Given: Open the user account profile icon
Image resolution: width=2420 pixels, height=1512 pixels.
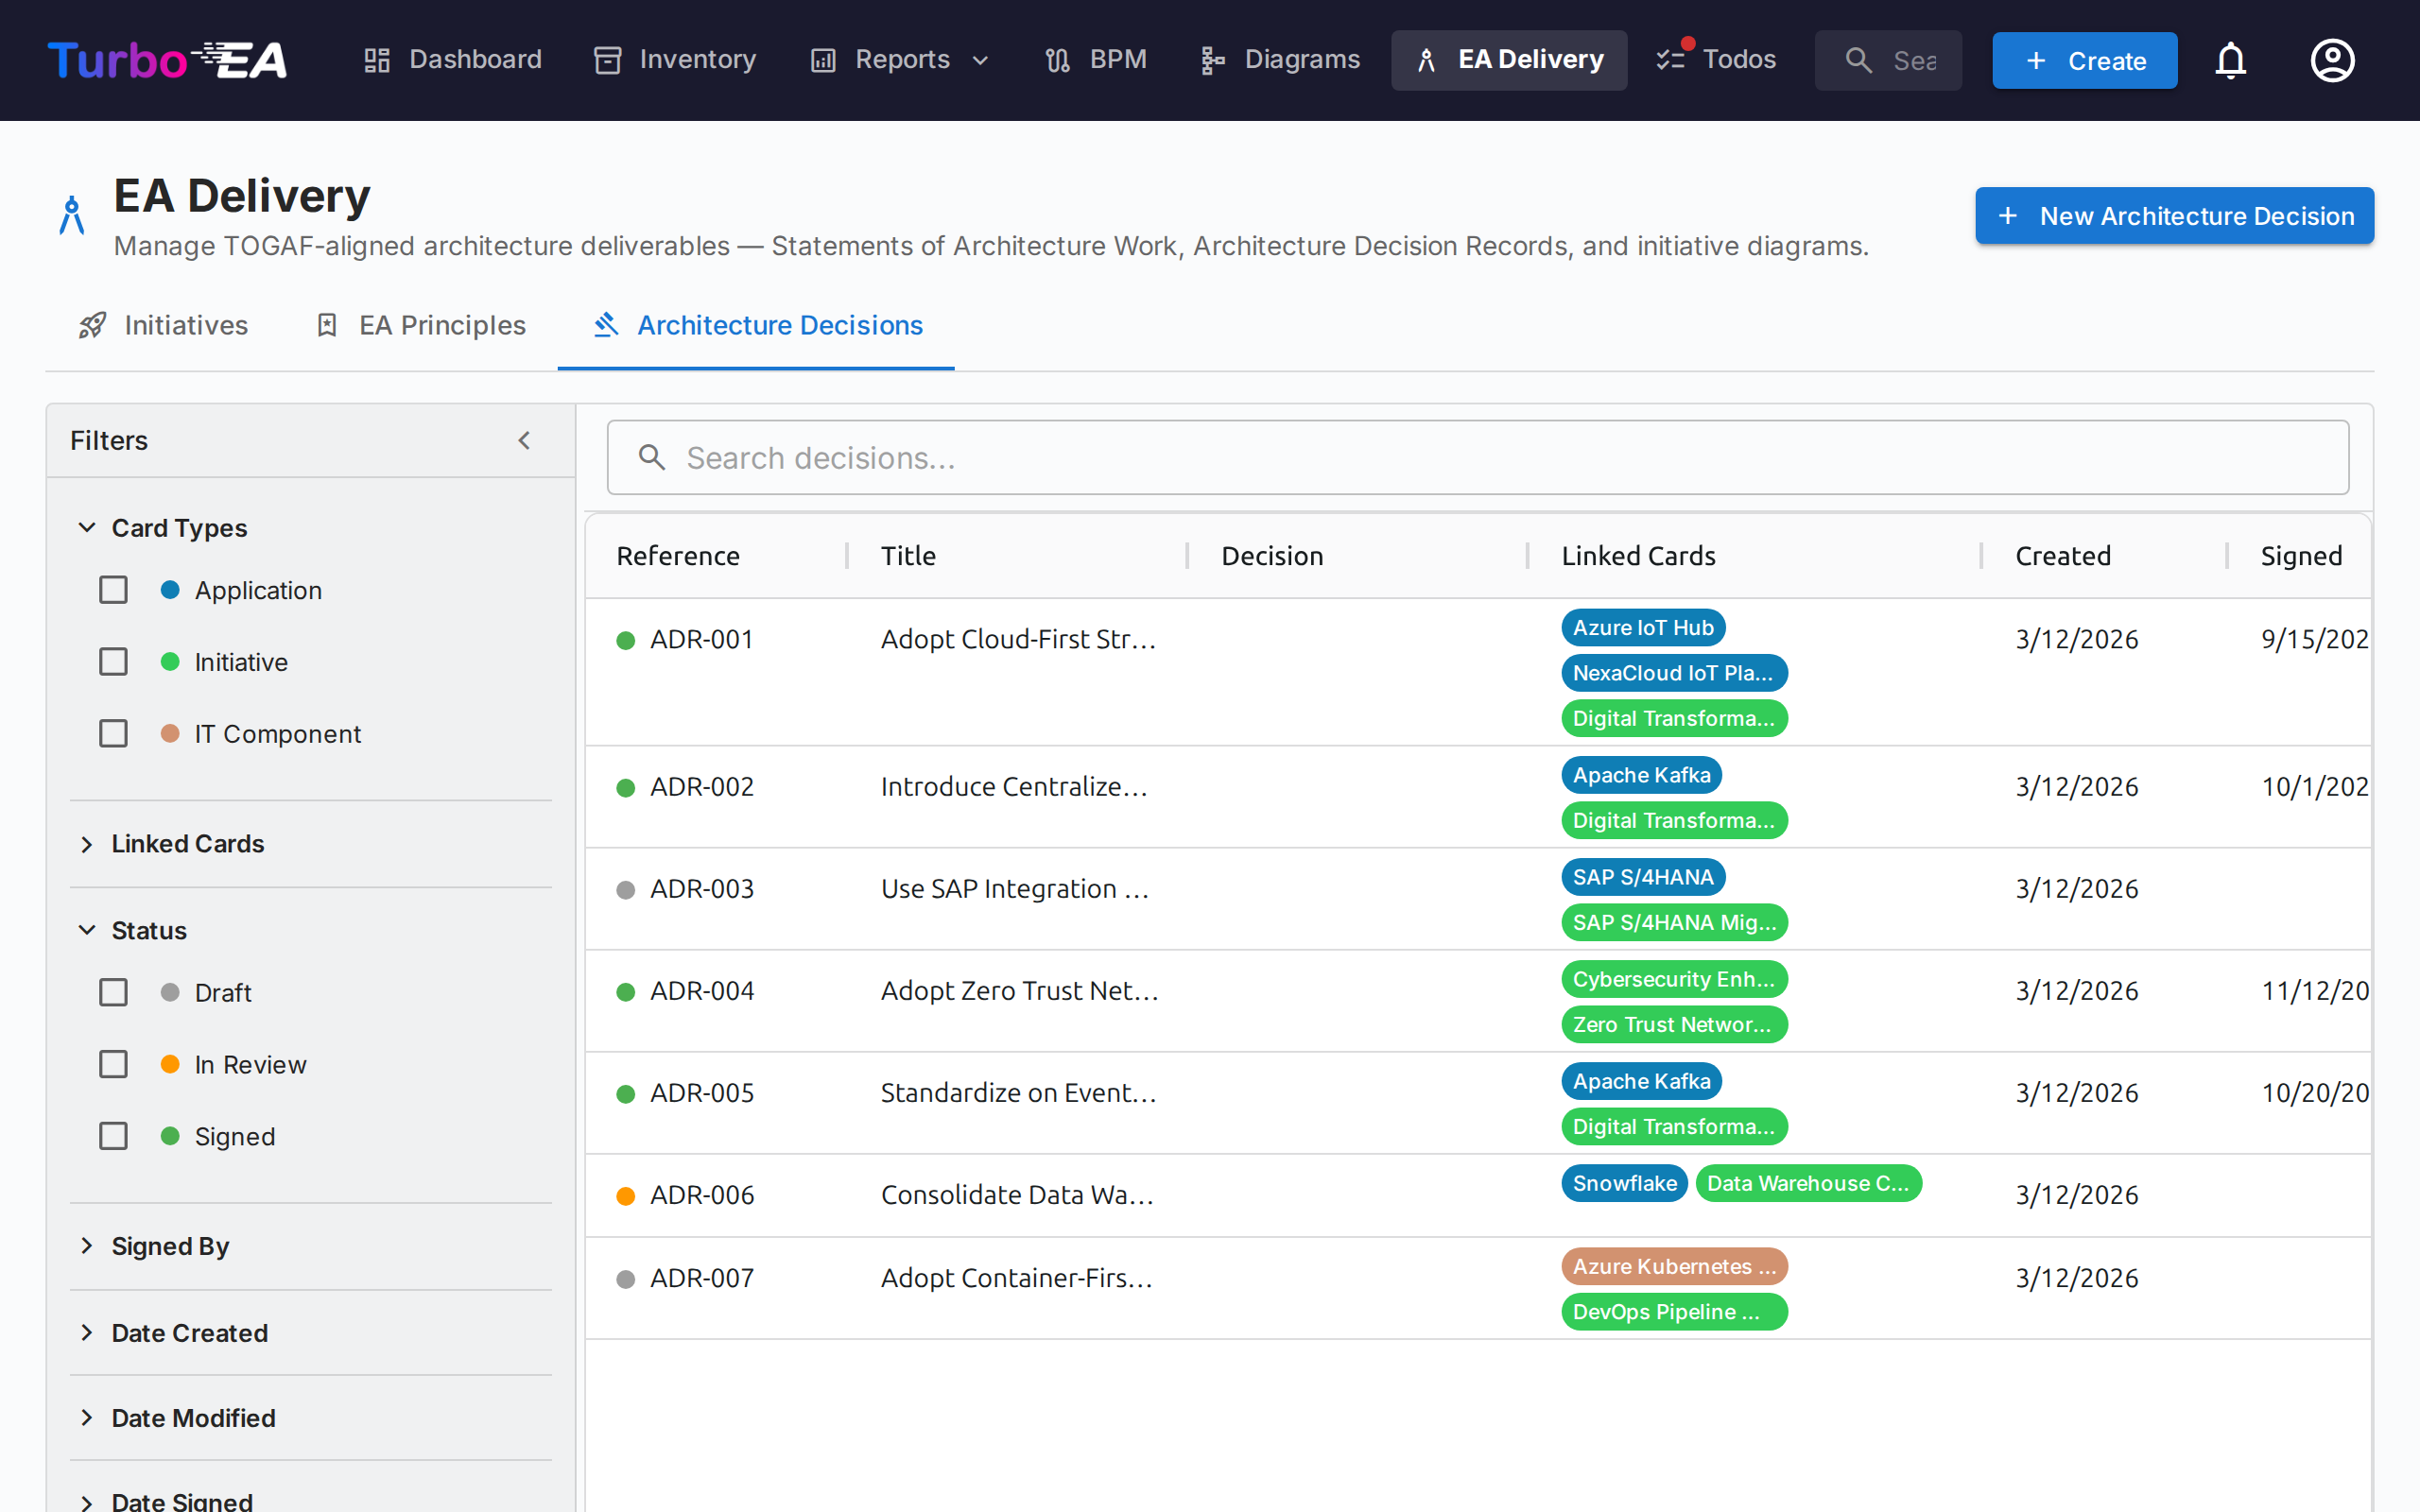Looking at the screenshot, I should pos(2332,60).
